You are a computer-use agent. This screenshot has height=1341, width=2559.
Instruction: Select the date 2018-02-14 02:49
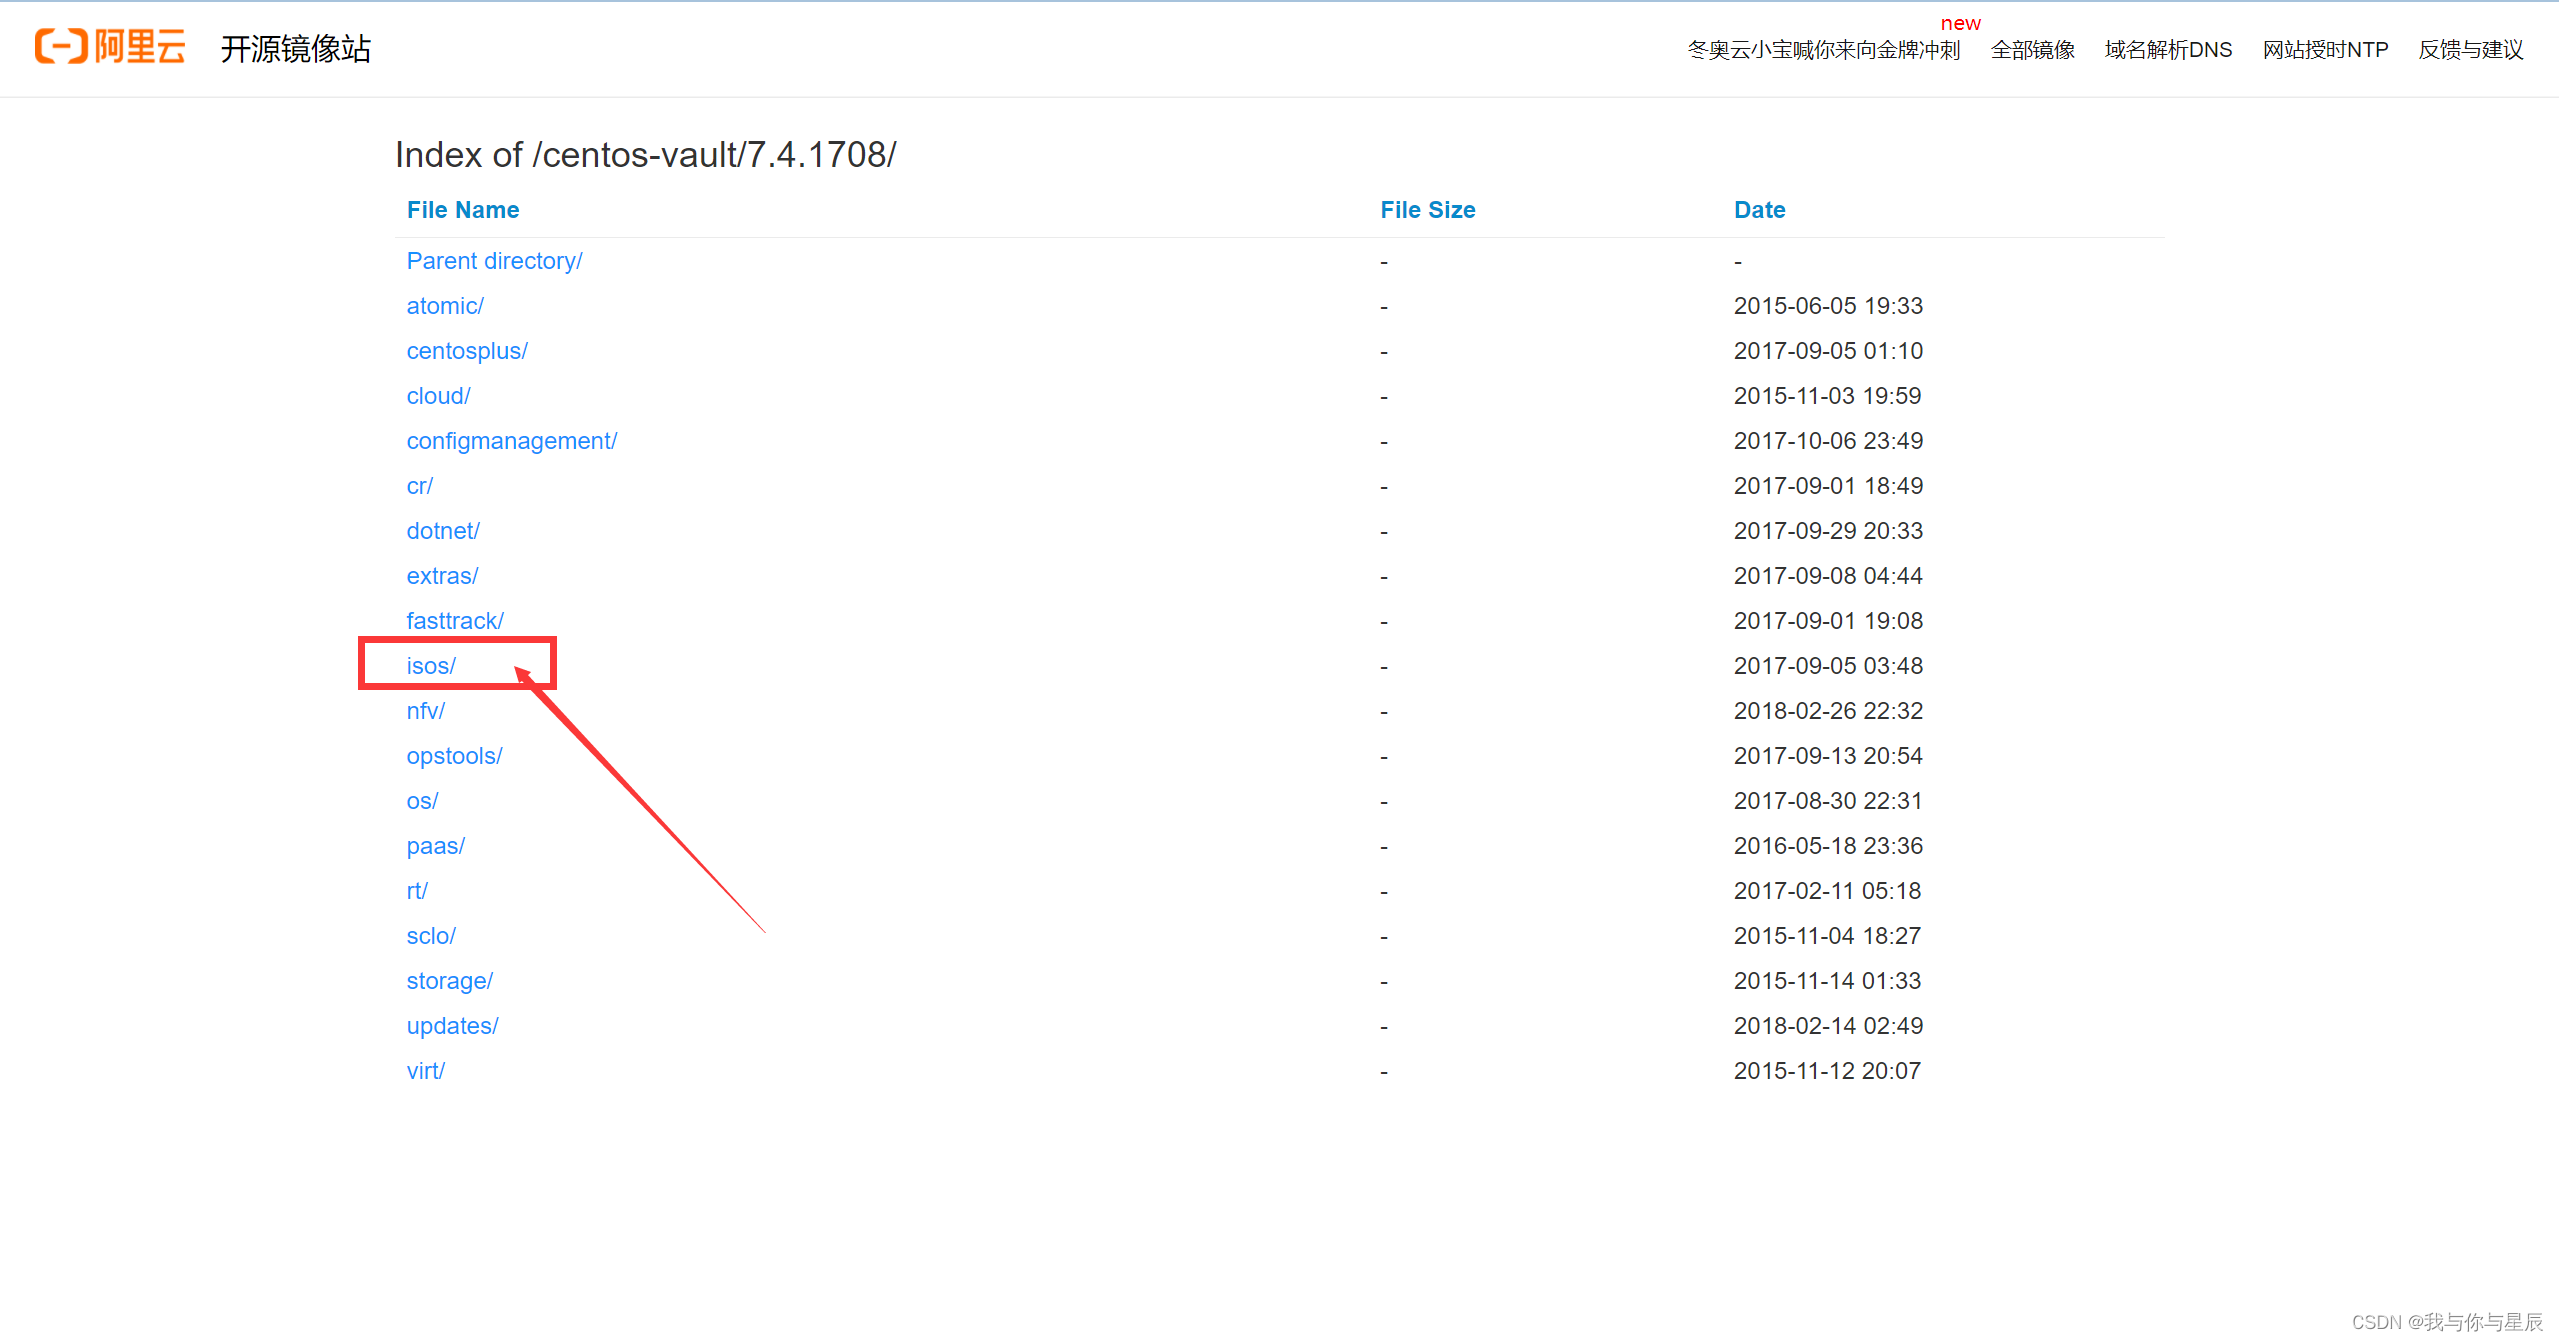pos(1828,1026)
